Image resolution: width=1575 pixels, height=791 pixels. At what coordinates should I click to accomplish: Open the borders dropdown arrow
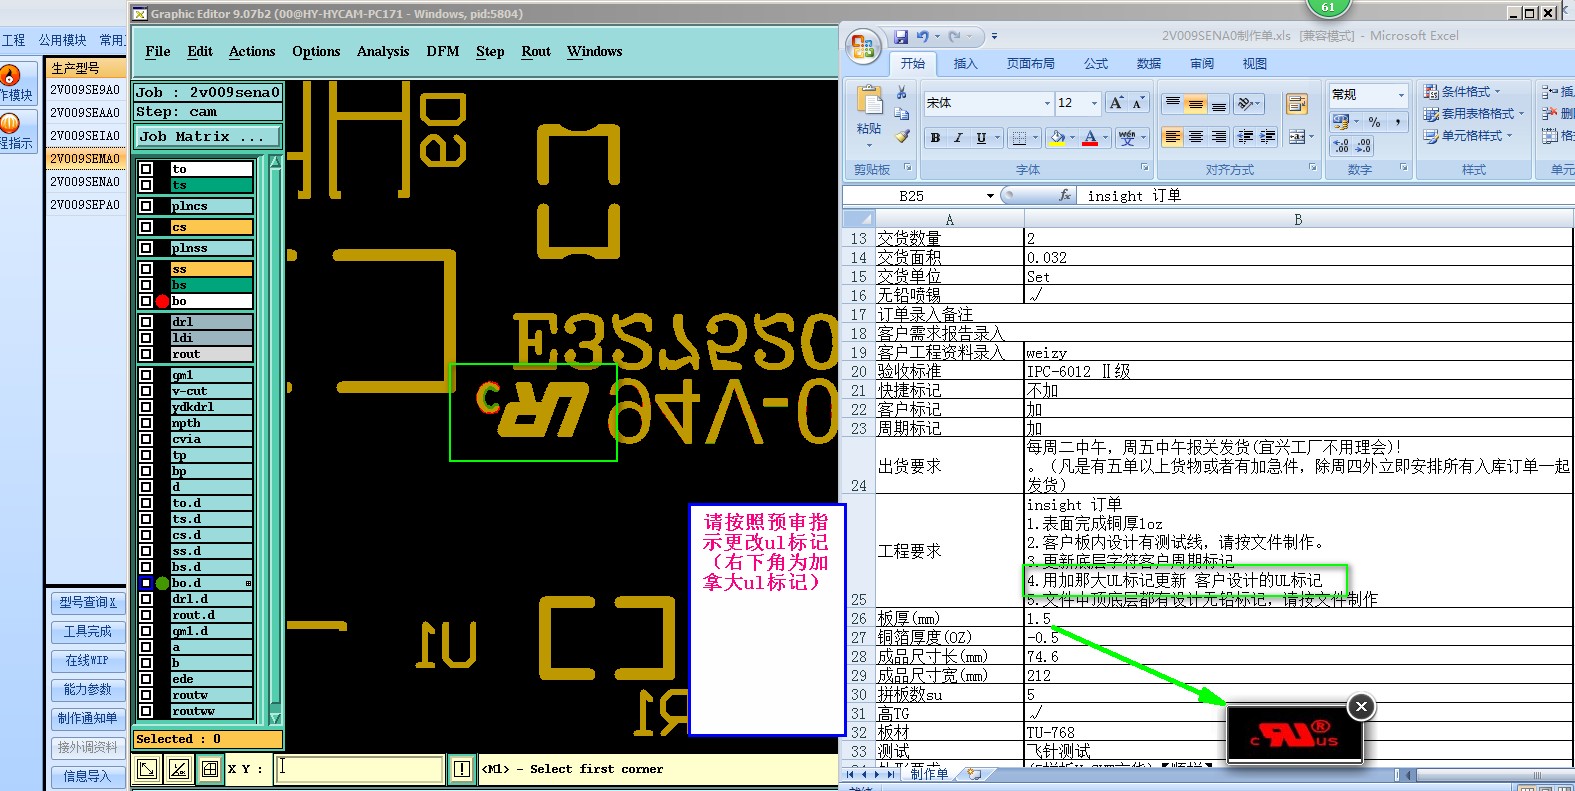1036,138
